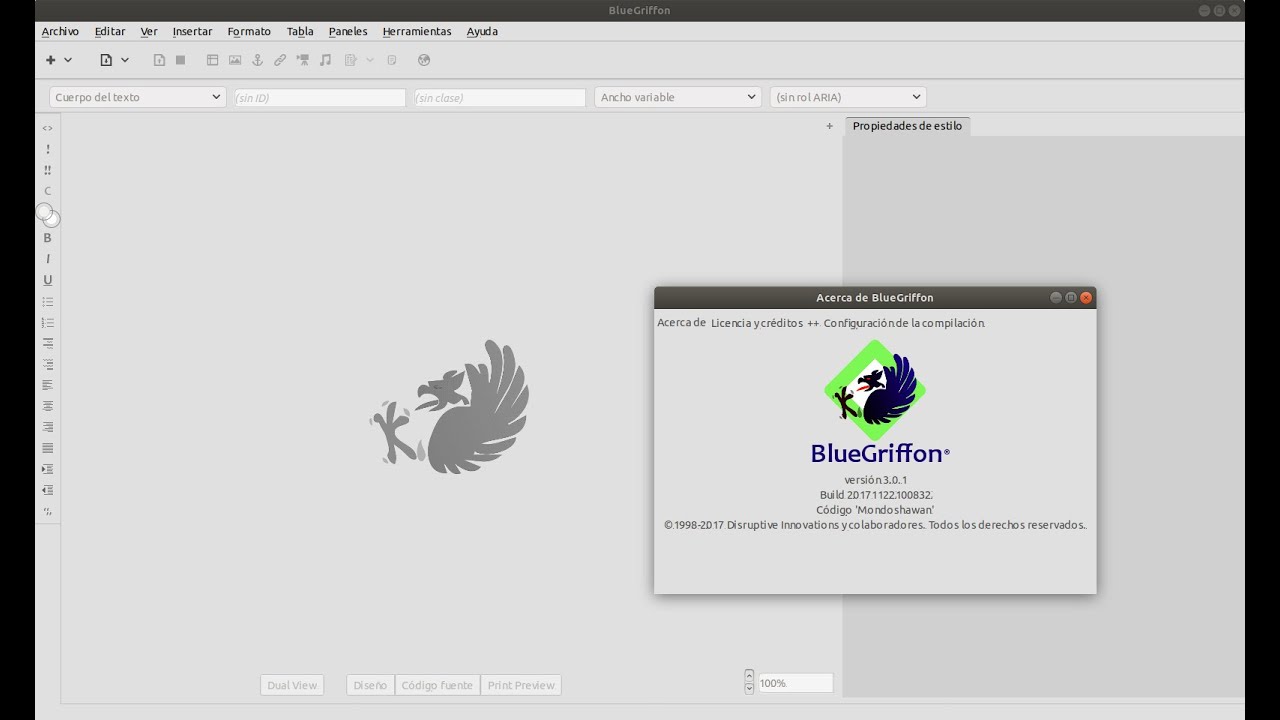
Task: Toggle italic with the I icon
Action: [x=47, y=259]
